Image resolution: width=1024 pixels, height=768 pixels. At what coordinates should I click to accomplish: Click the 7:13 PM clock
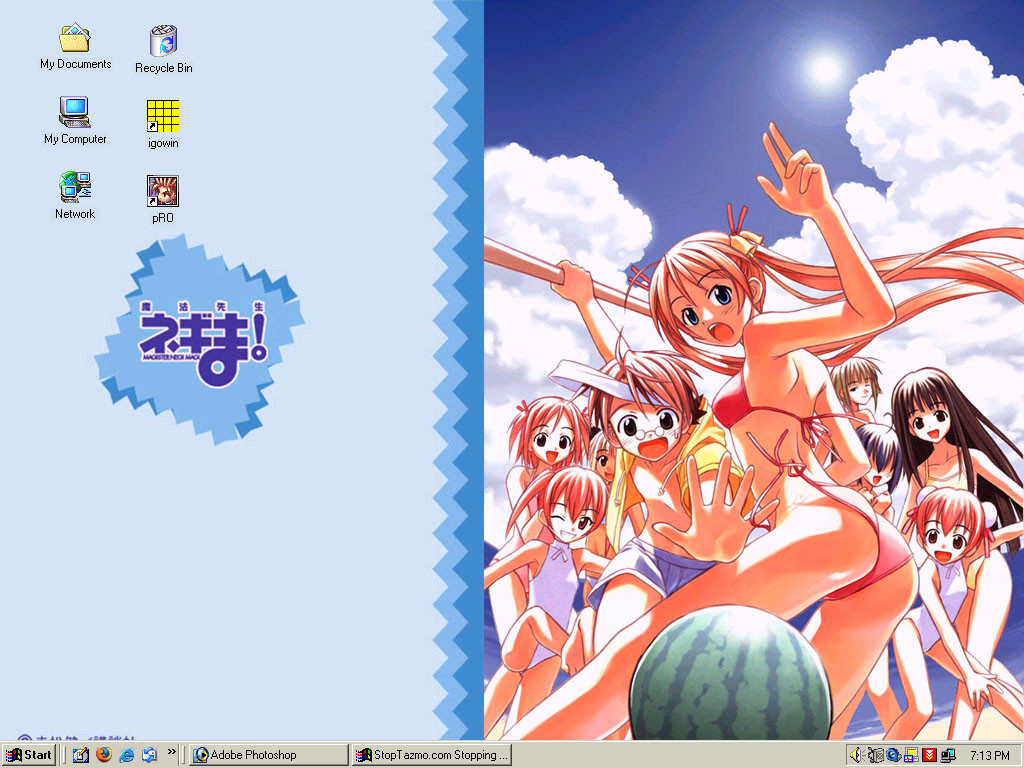tap(989, 756)
